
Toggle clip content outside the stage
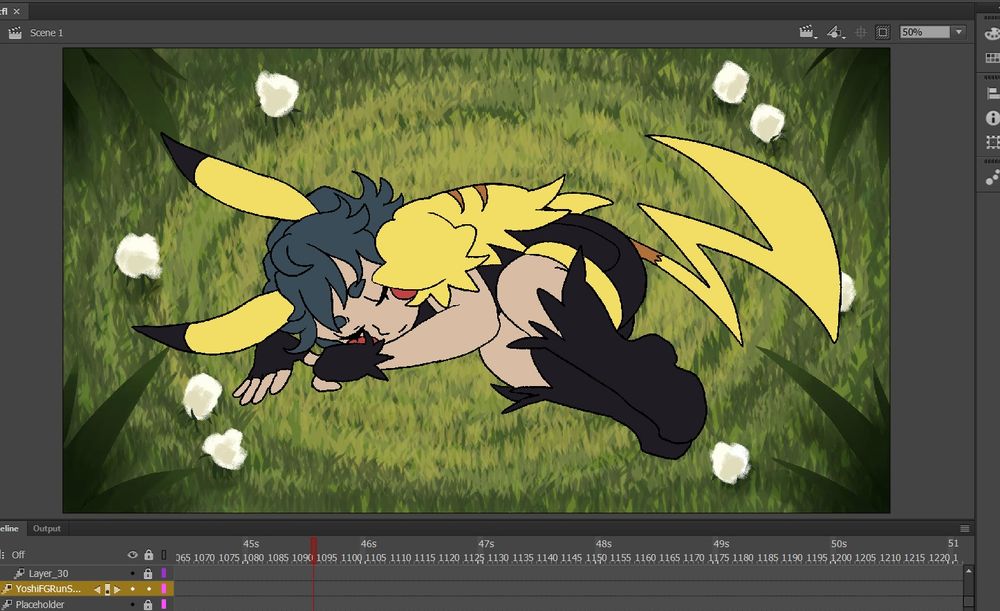883,32
